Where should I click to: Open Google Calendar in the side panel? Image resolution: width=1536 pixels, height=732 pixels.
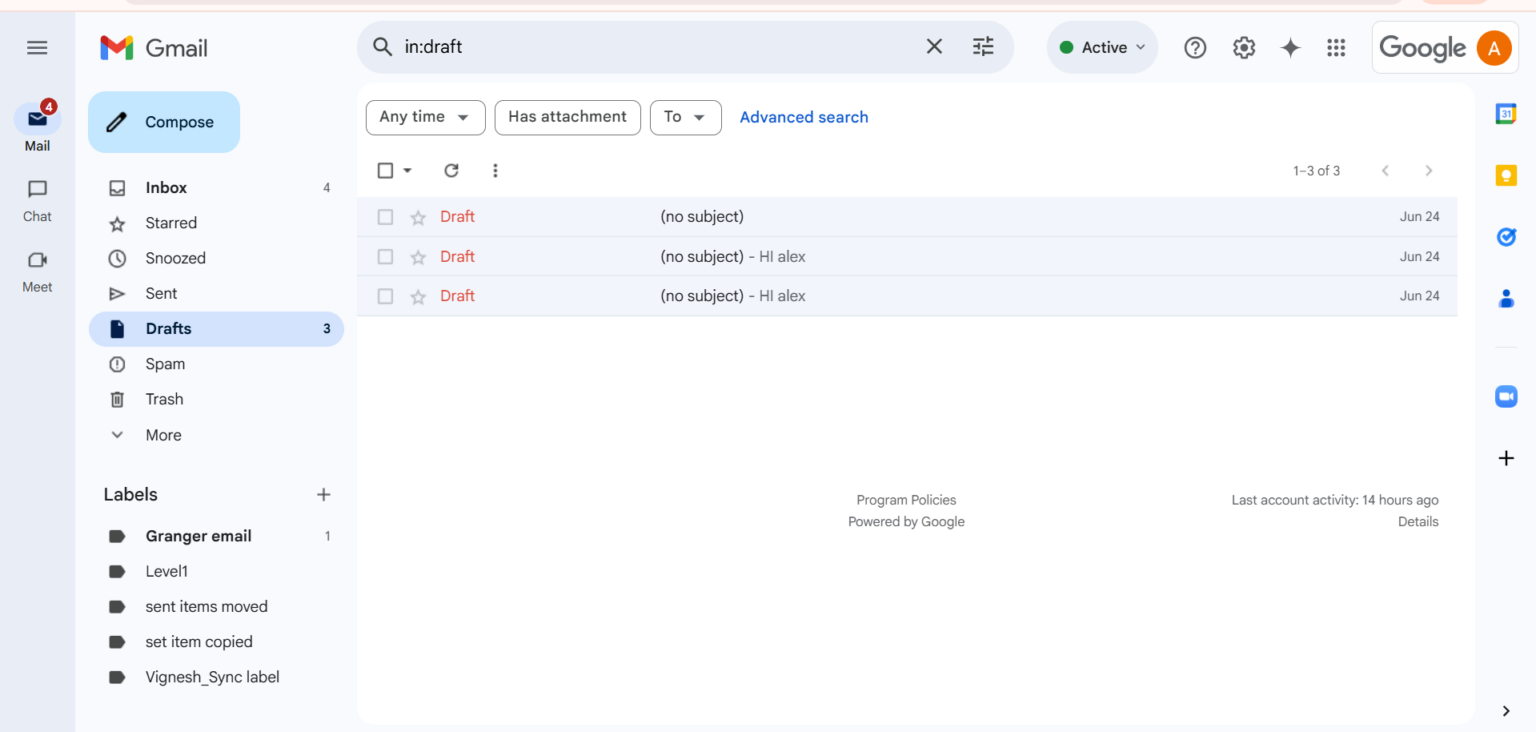(x=1506, y=113)
